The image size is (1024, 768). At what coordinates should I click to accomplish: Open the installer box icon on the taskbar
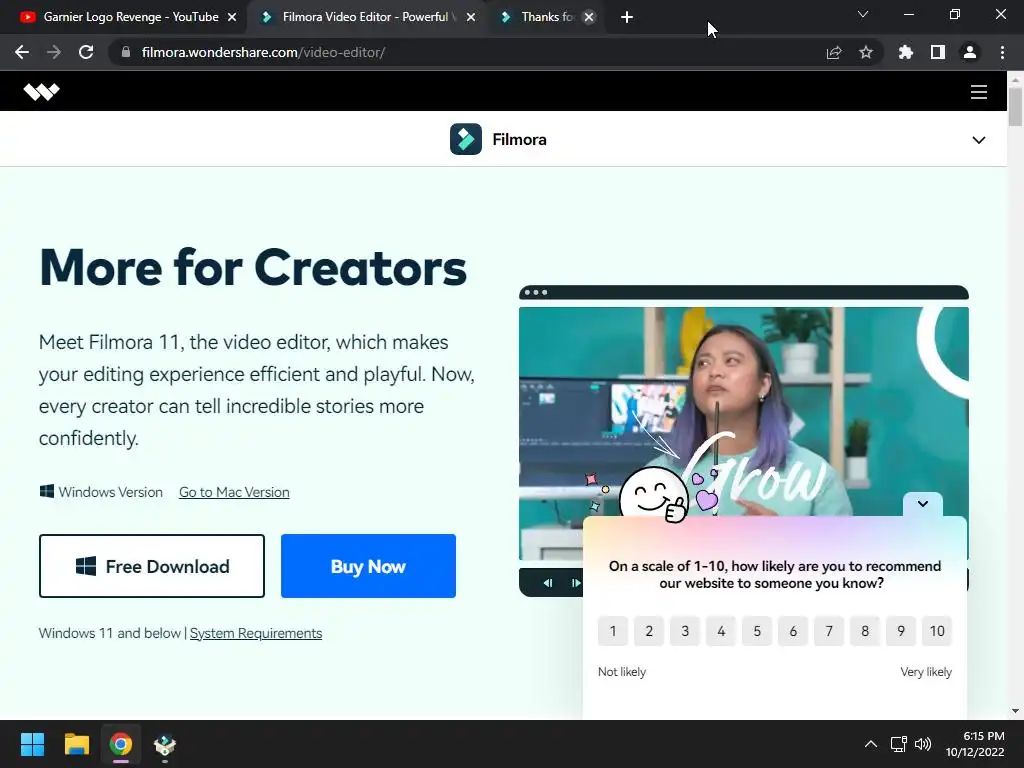point(165,744)
